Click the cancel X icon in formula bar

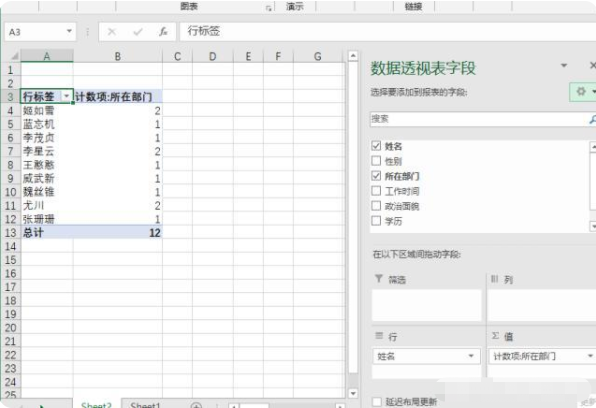pos(112,32)
